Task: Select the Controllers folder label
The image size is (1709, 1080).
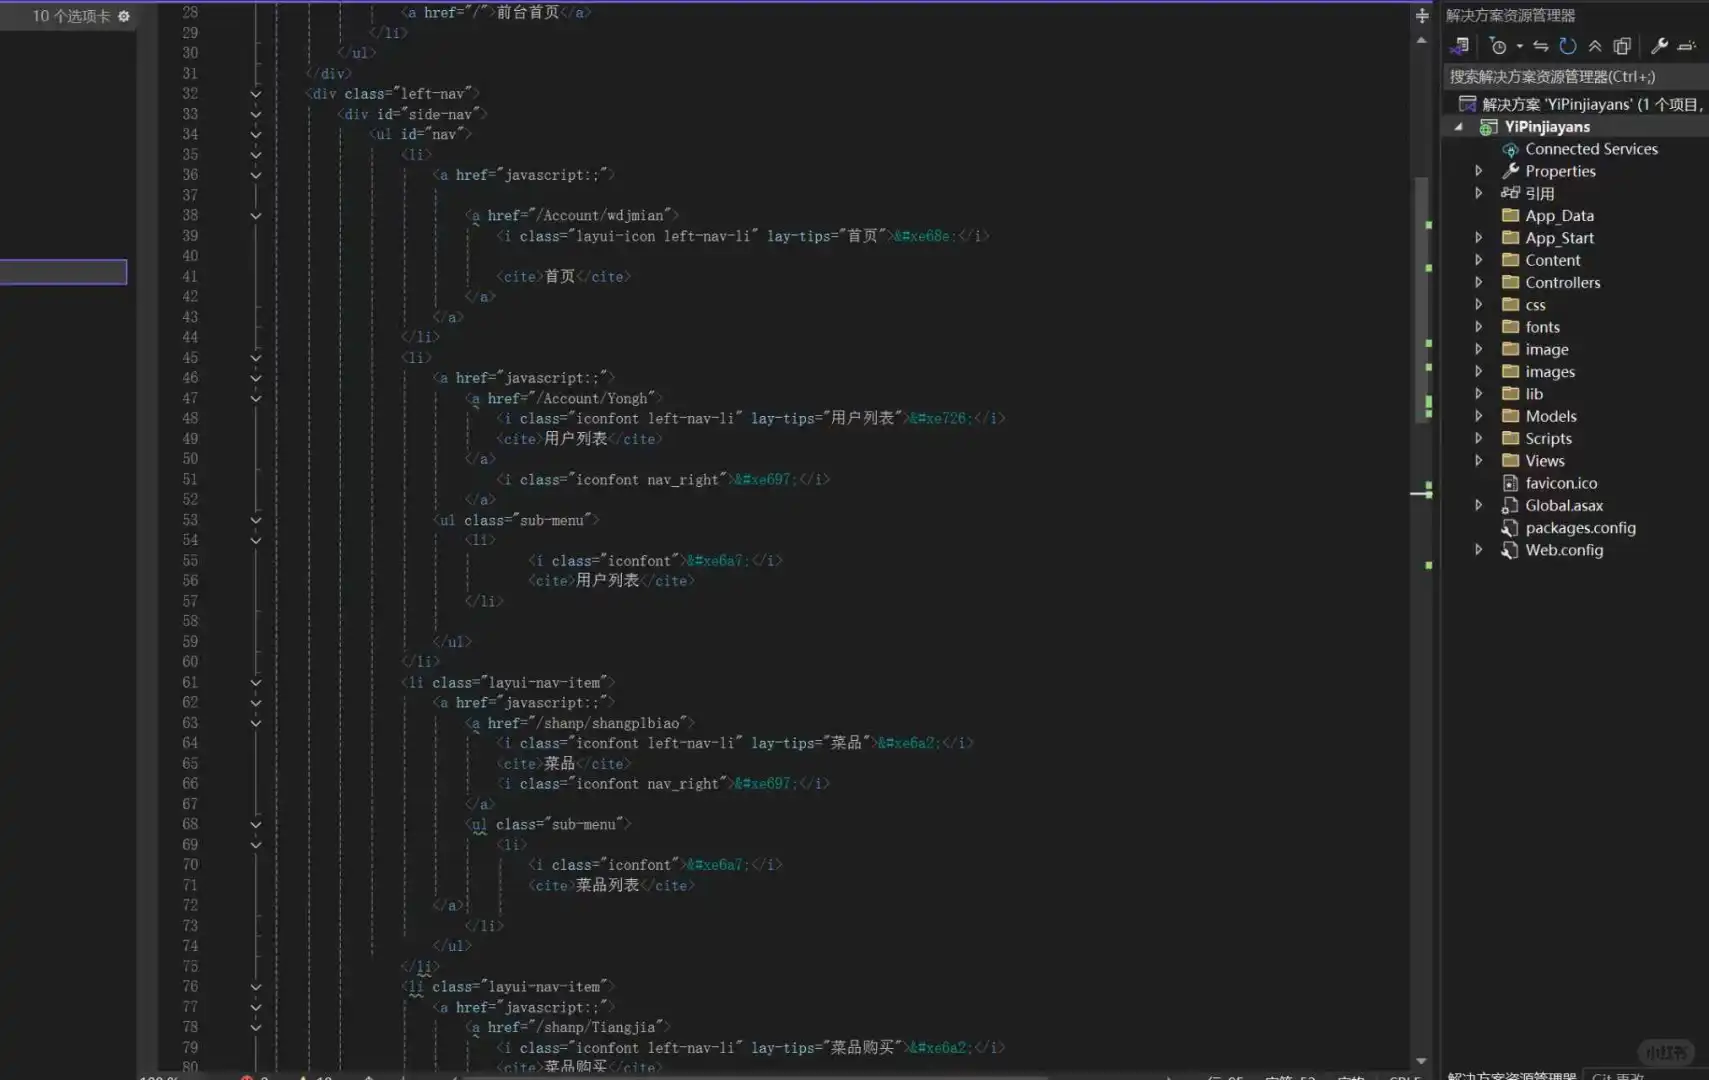Action: (x=1562, y=282)
